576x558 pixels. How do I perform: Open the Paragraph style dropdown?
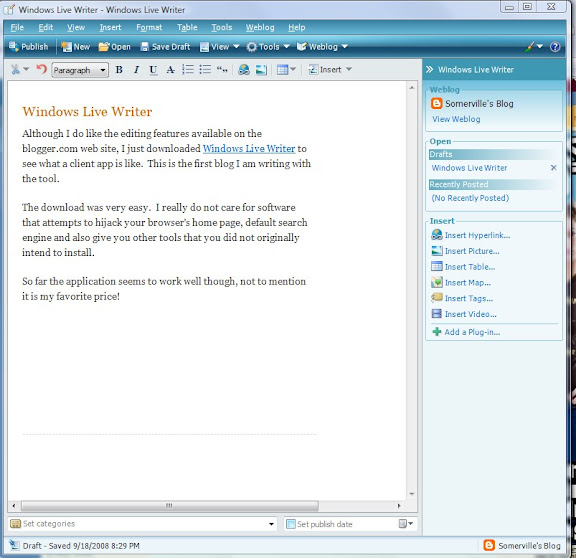80,70
